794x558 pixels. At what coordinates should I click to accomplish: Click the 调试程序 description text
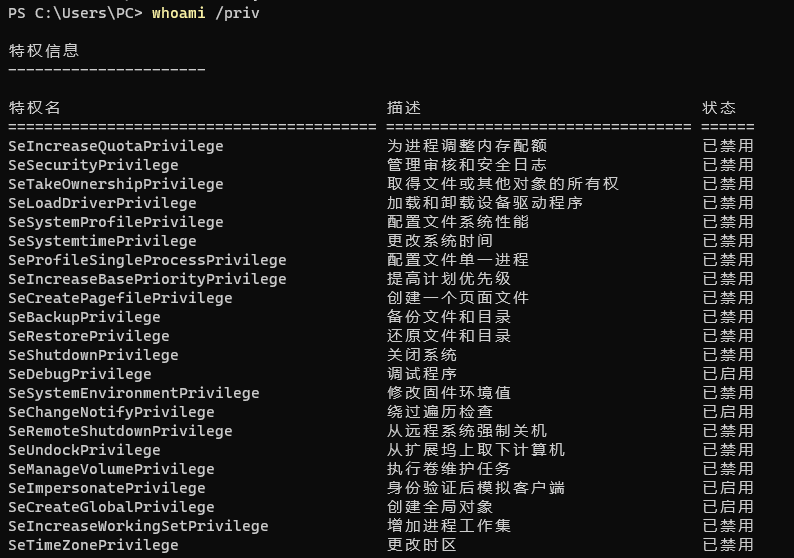coord(422,374)
